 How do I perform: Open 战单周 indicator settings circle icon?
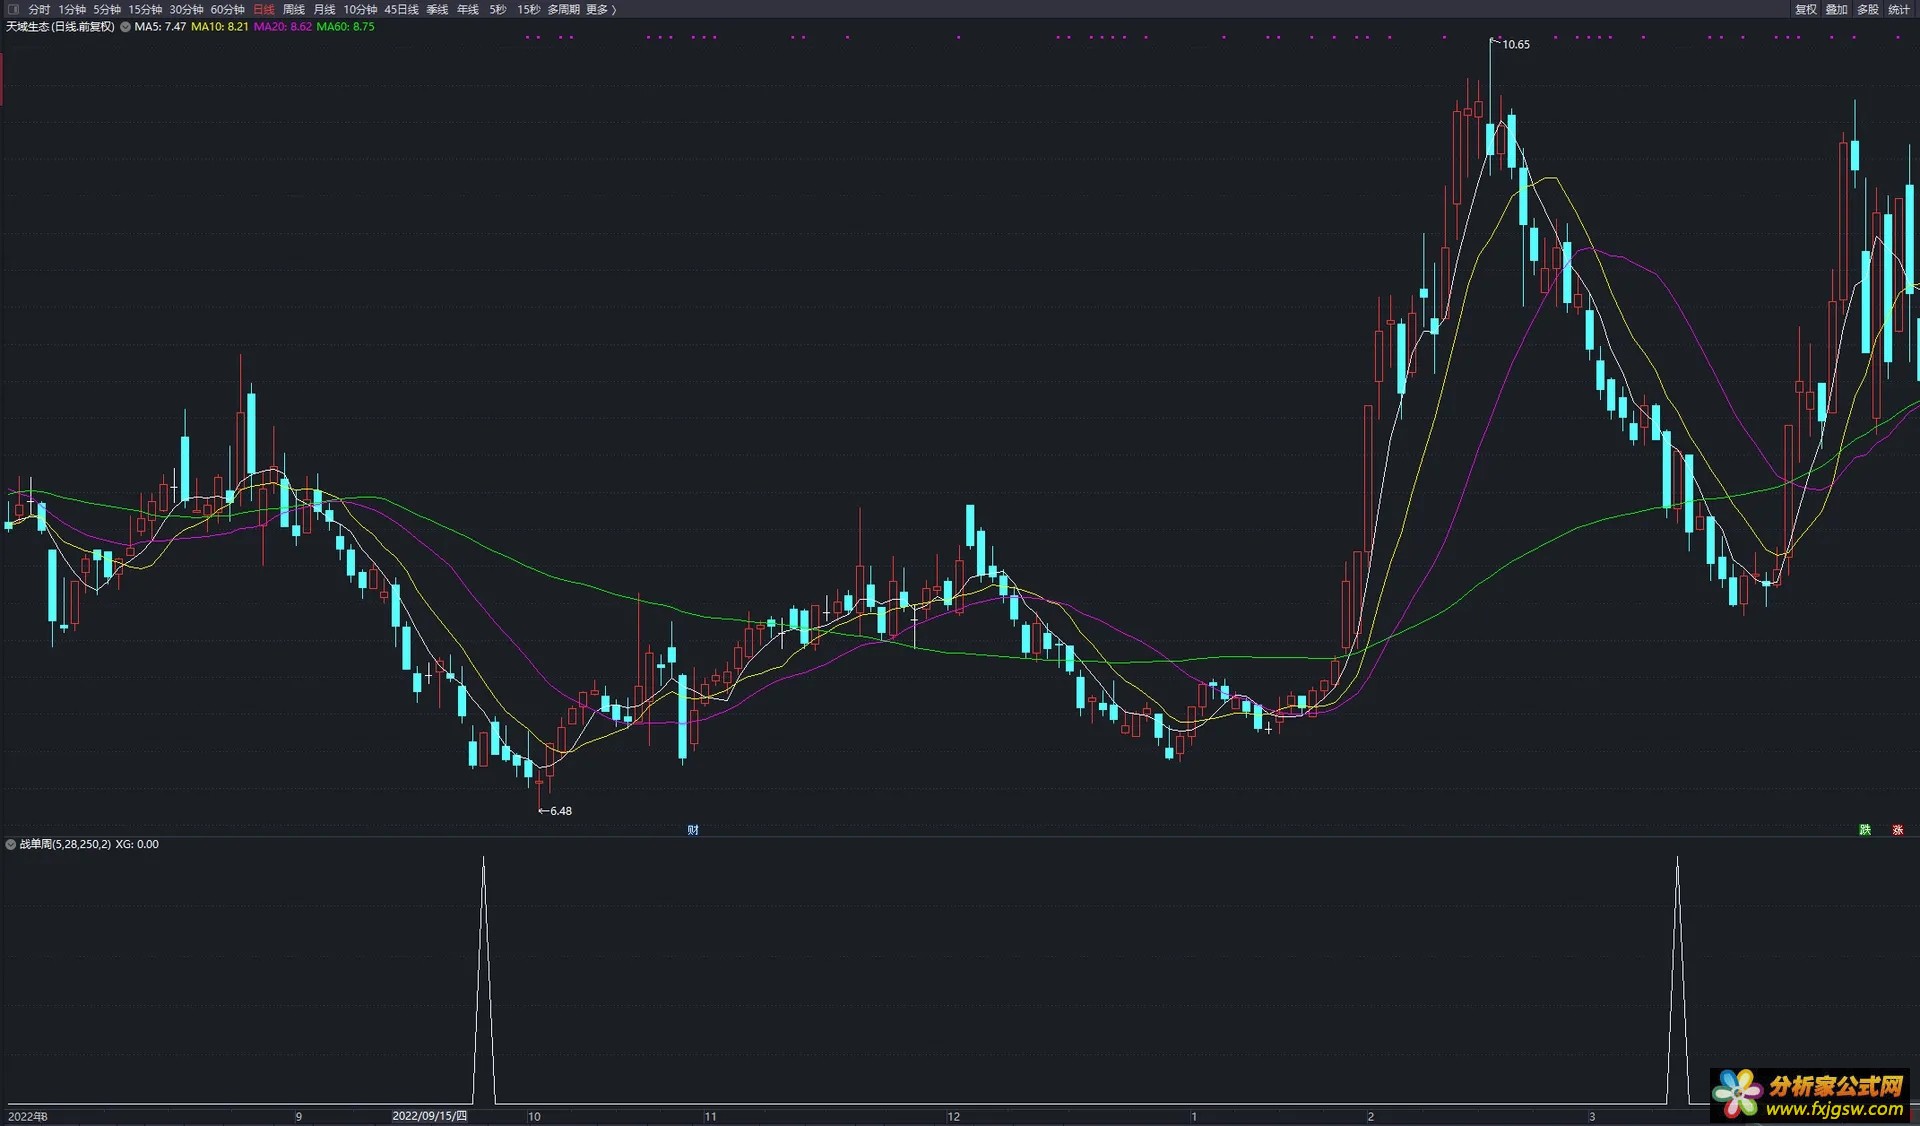click(x=11, y=844)
